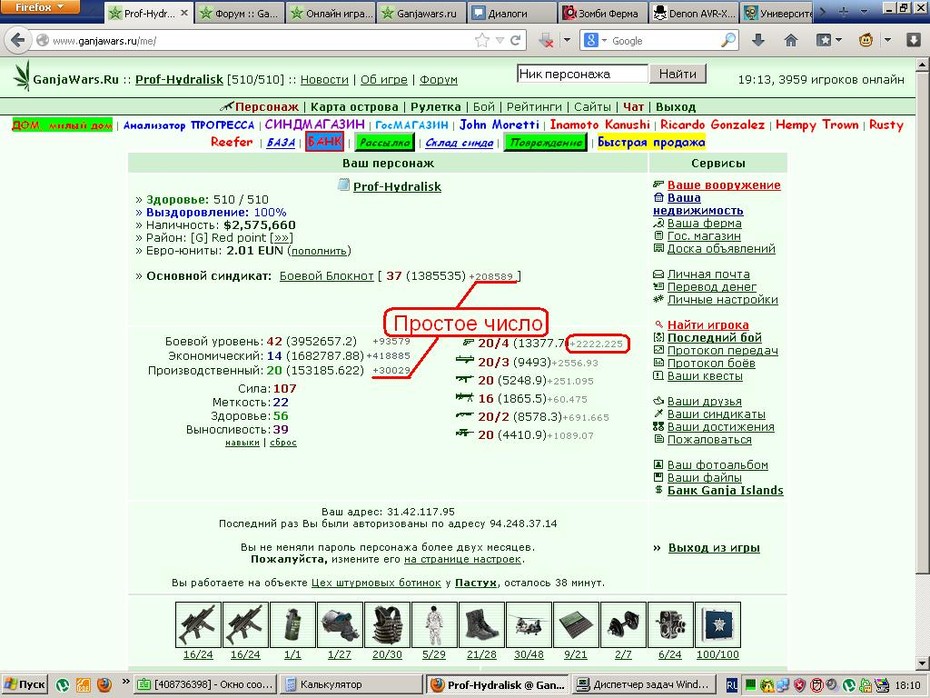
Task: Open the 21/28 boots item
Action: pyautogui.click(x=482, y=624)
